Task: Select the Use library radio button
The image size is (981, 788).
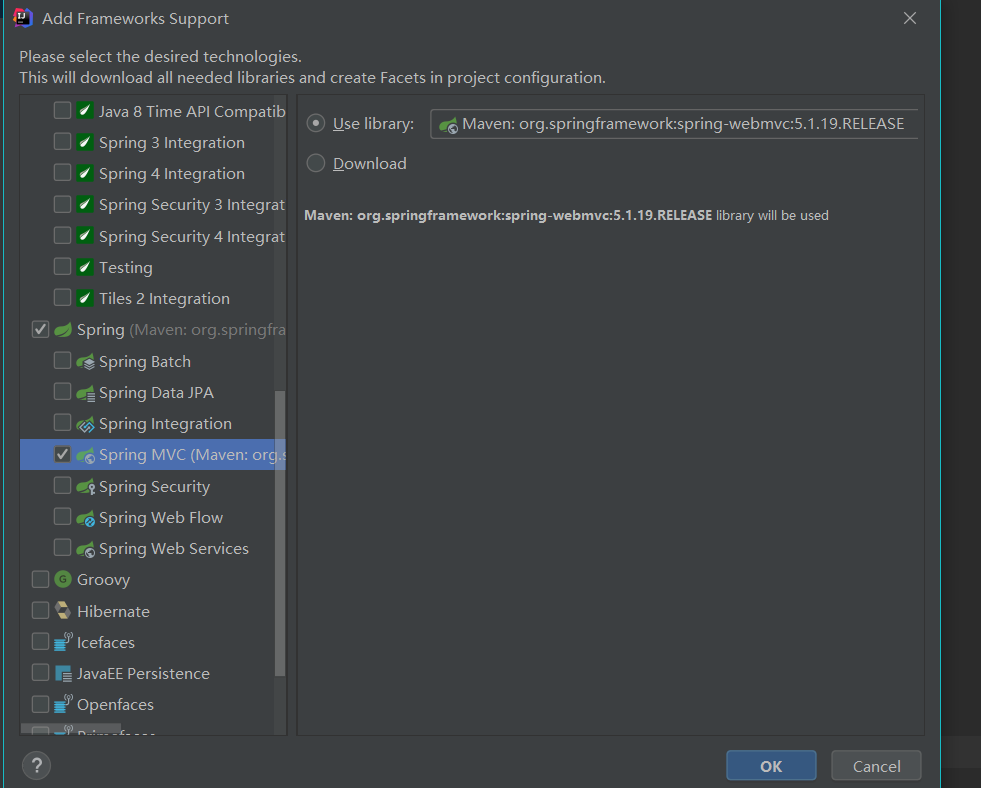Action: [x=315, y=123]
